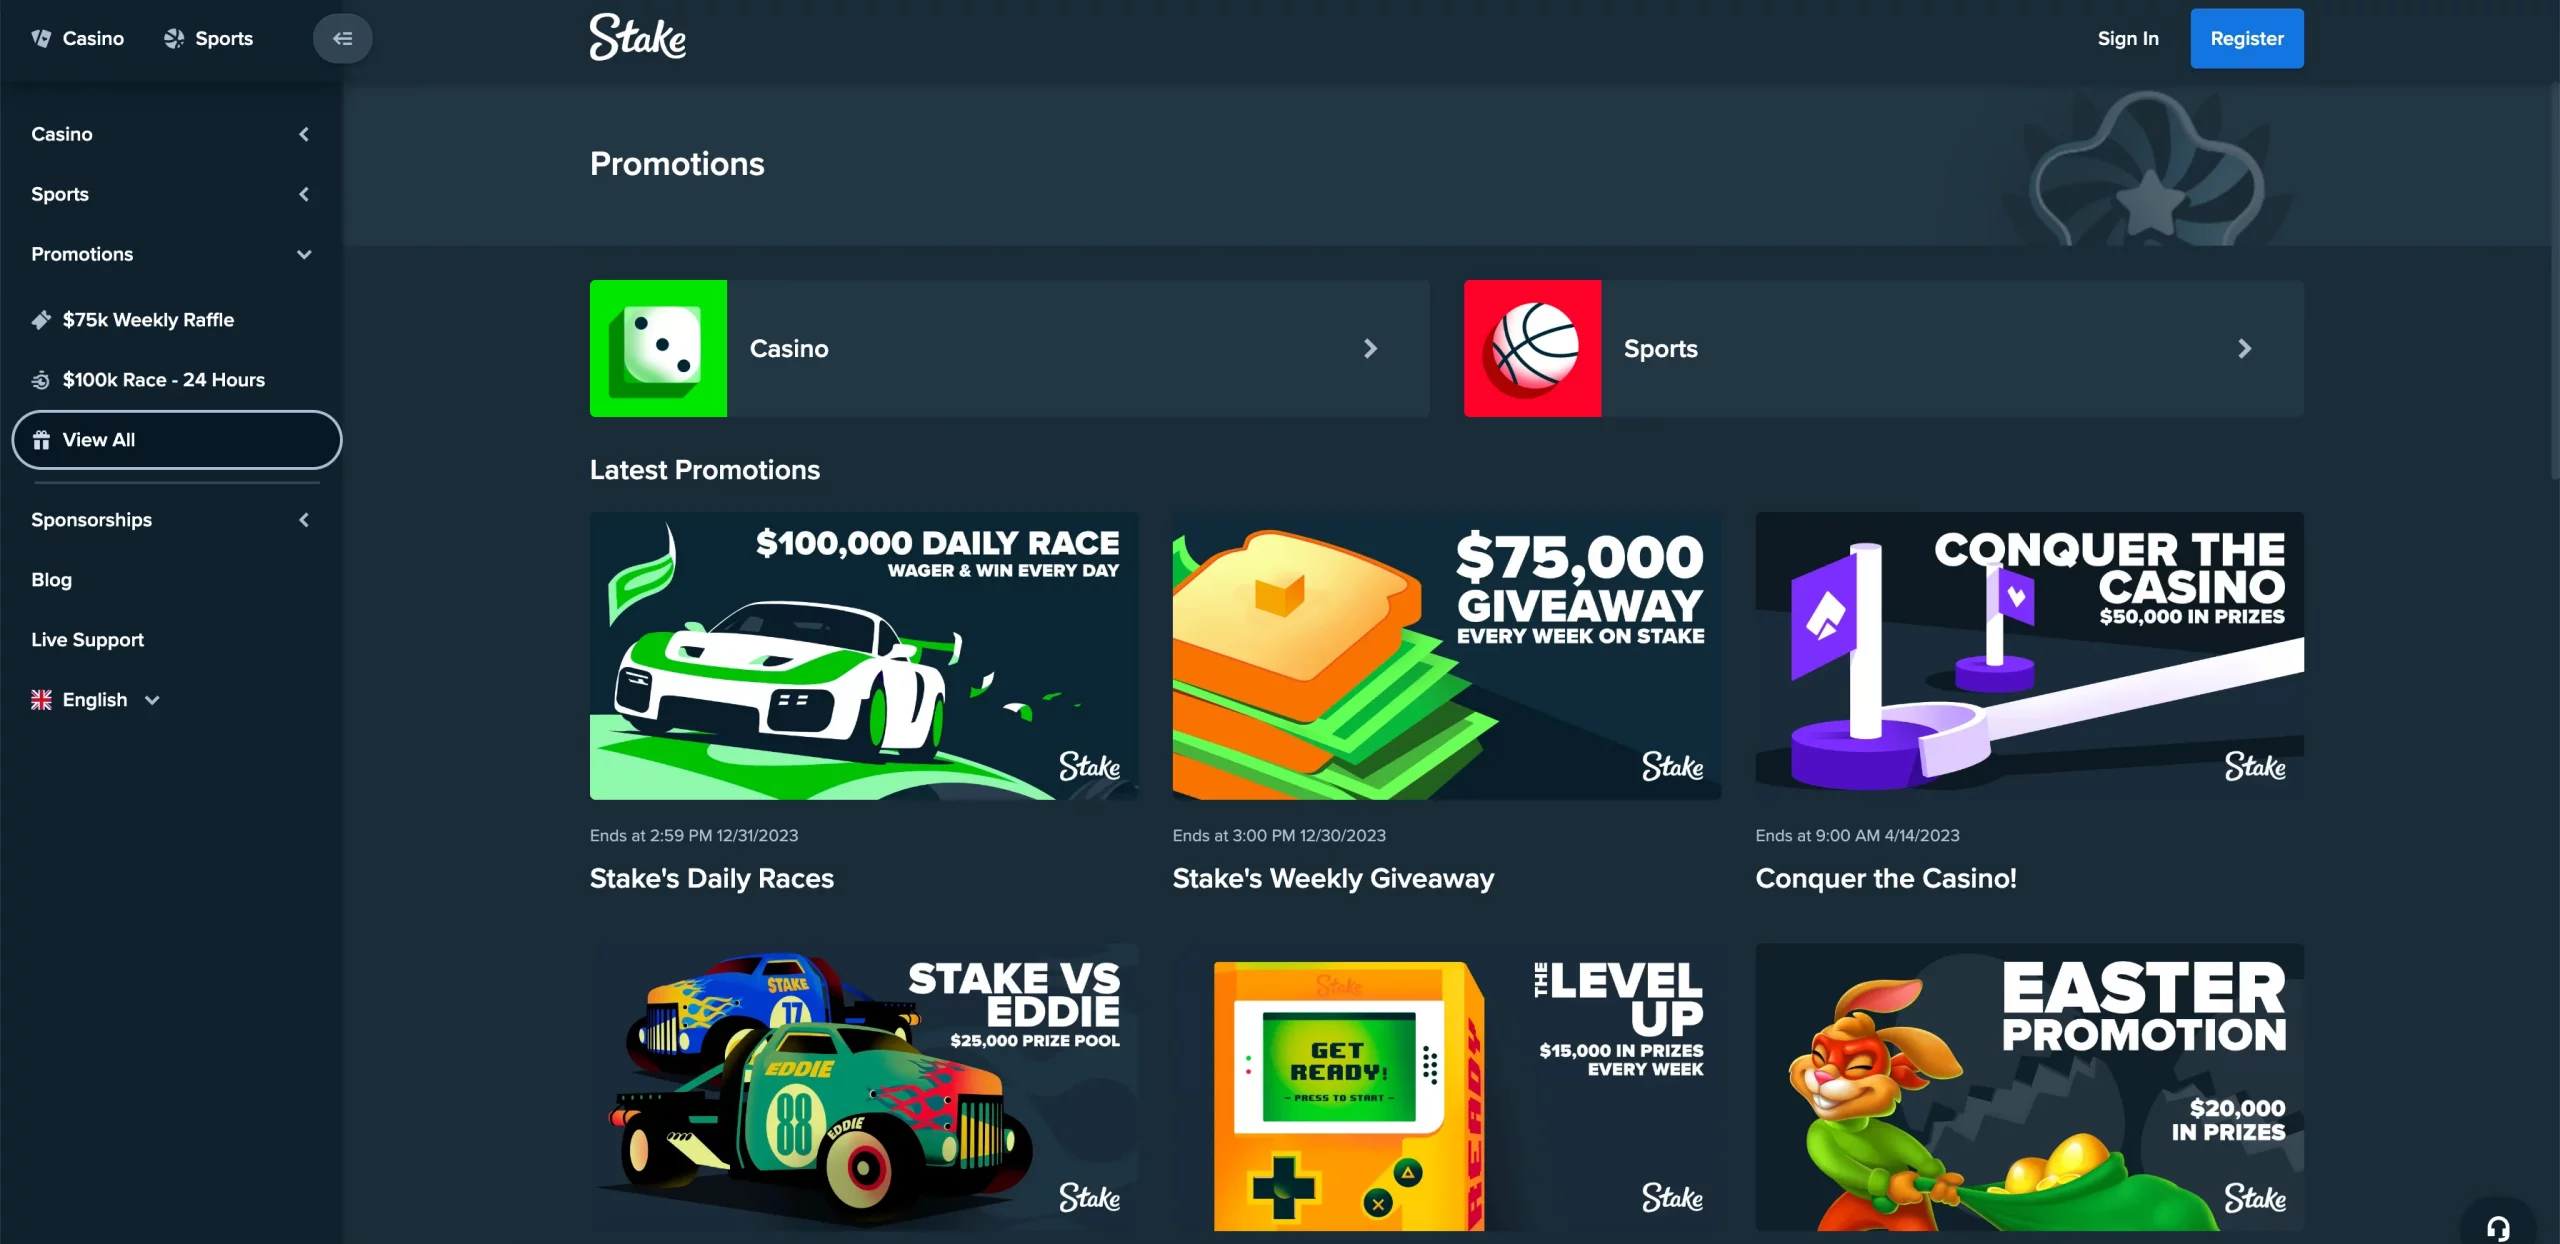
Task: Collapse the sidebar with the arrow button
Action: (x=342, y=38)
